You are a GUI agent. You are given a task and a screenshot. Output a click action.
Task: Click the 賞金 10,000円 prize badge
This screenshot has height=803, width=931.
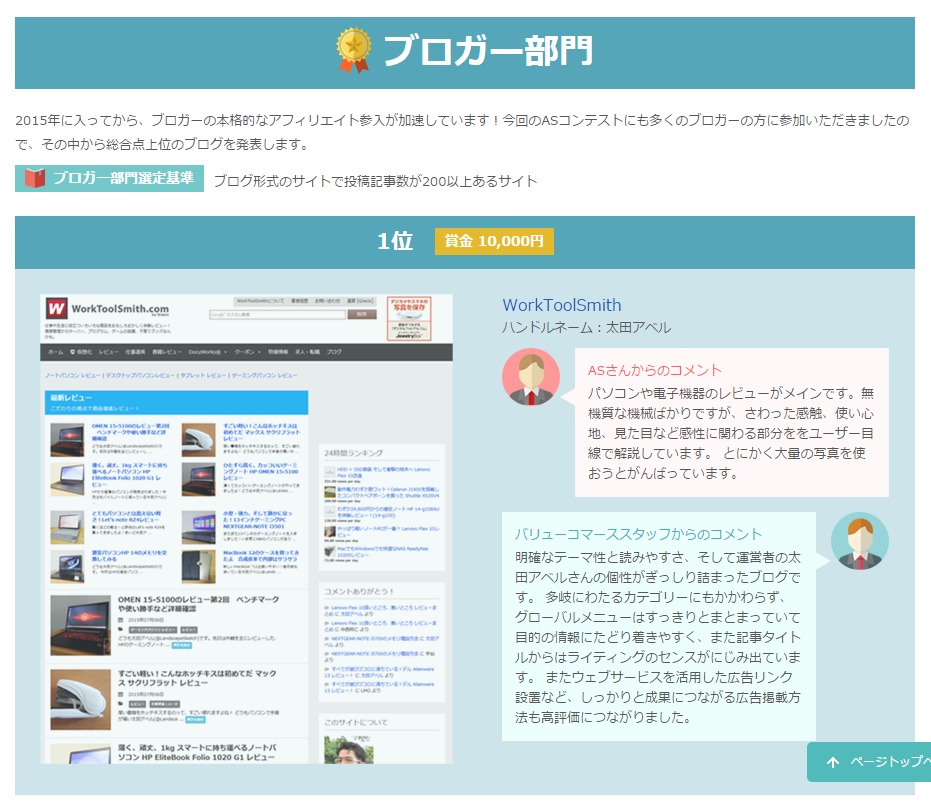(x=494, y=241)
